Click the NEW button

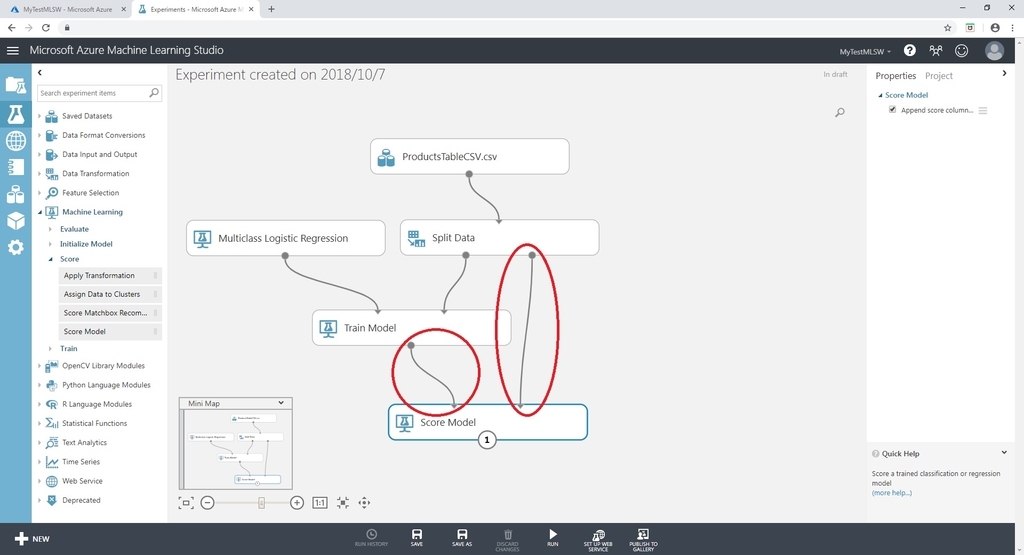[32, 539]
